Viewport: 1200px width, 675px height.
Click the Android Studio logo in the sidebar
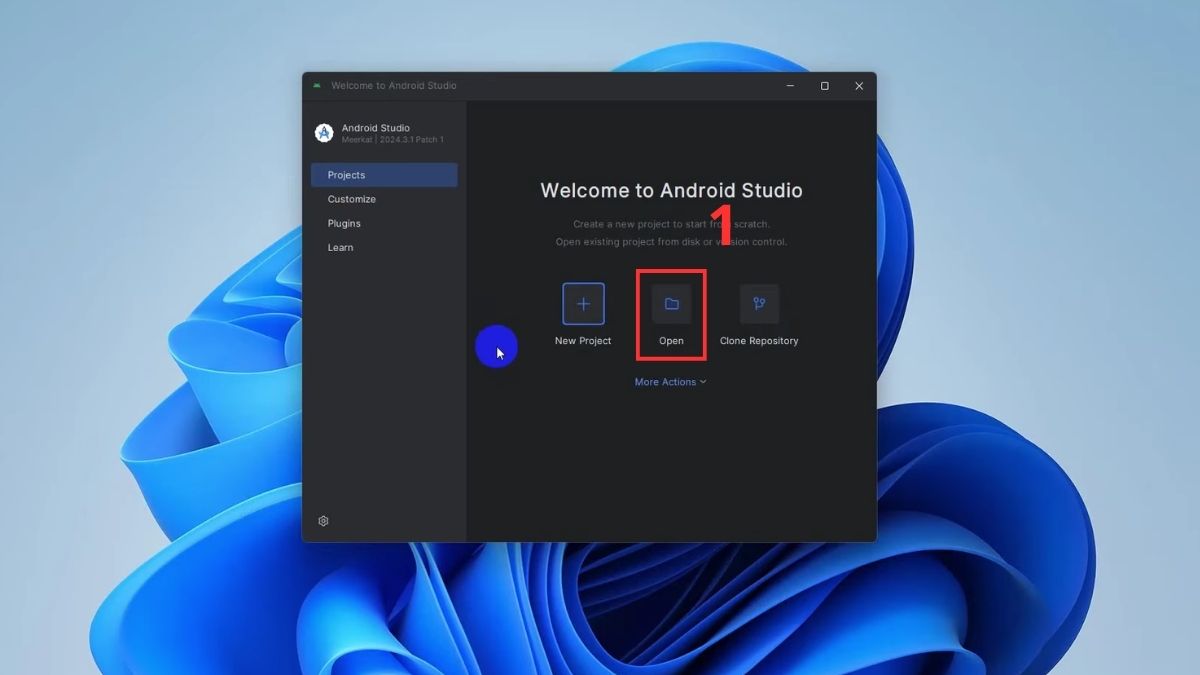[323, 133]
